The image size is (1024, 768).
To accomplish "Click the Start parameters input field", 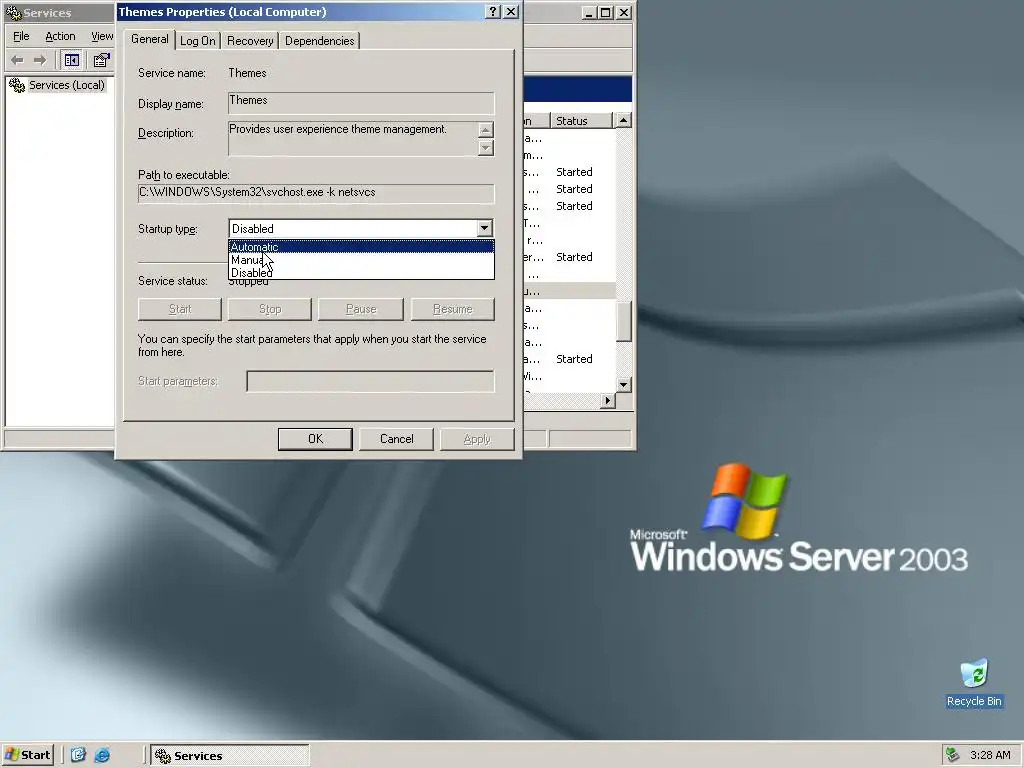I will 370,381.
